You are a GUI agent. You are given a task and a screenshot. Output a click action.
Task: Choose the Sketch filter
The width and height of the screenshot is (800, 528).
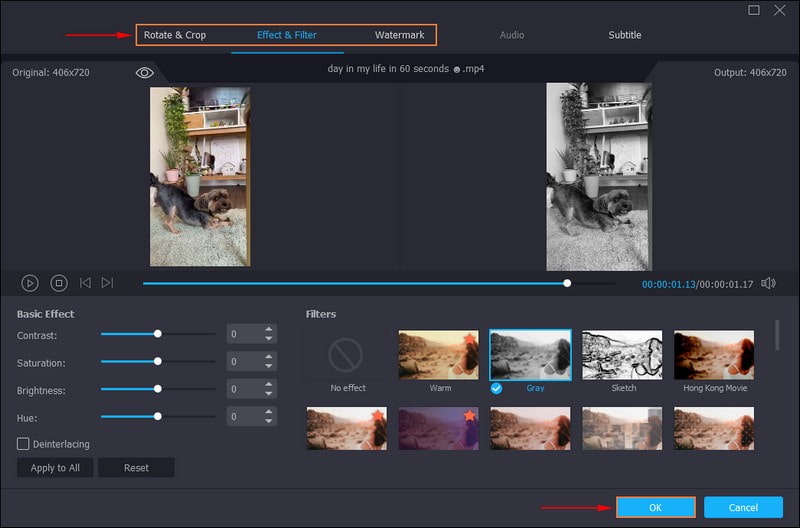pos(622,355)
